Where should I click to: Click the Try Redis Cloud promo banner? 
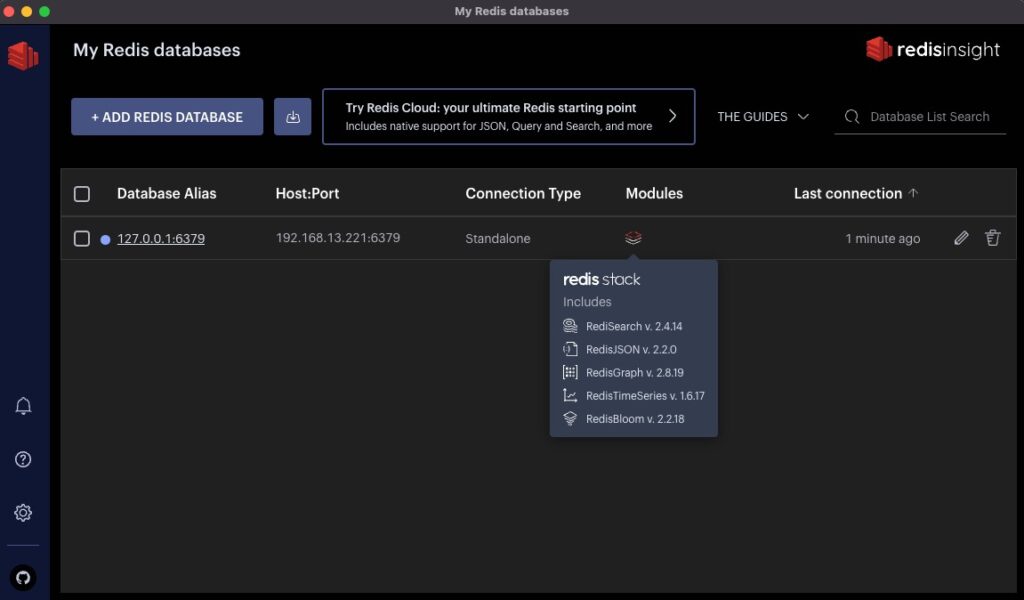click(x=509, y=116)
